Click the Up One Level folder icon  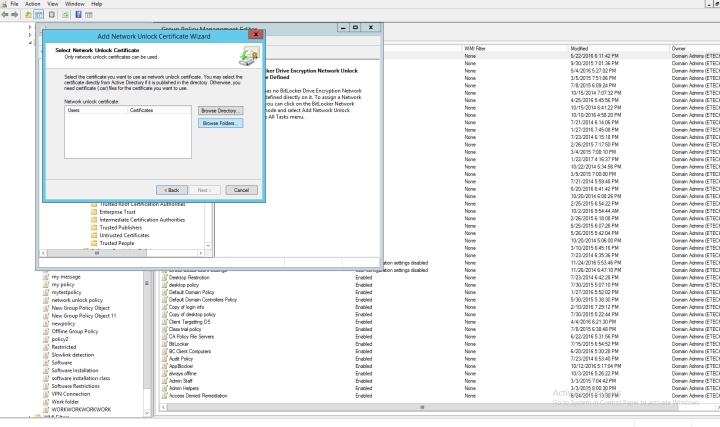click(28, 15)
